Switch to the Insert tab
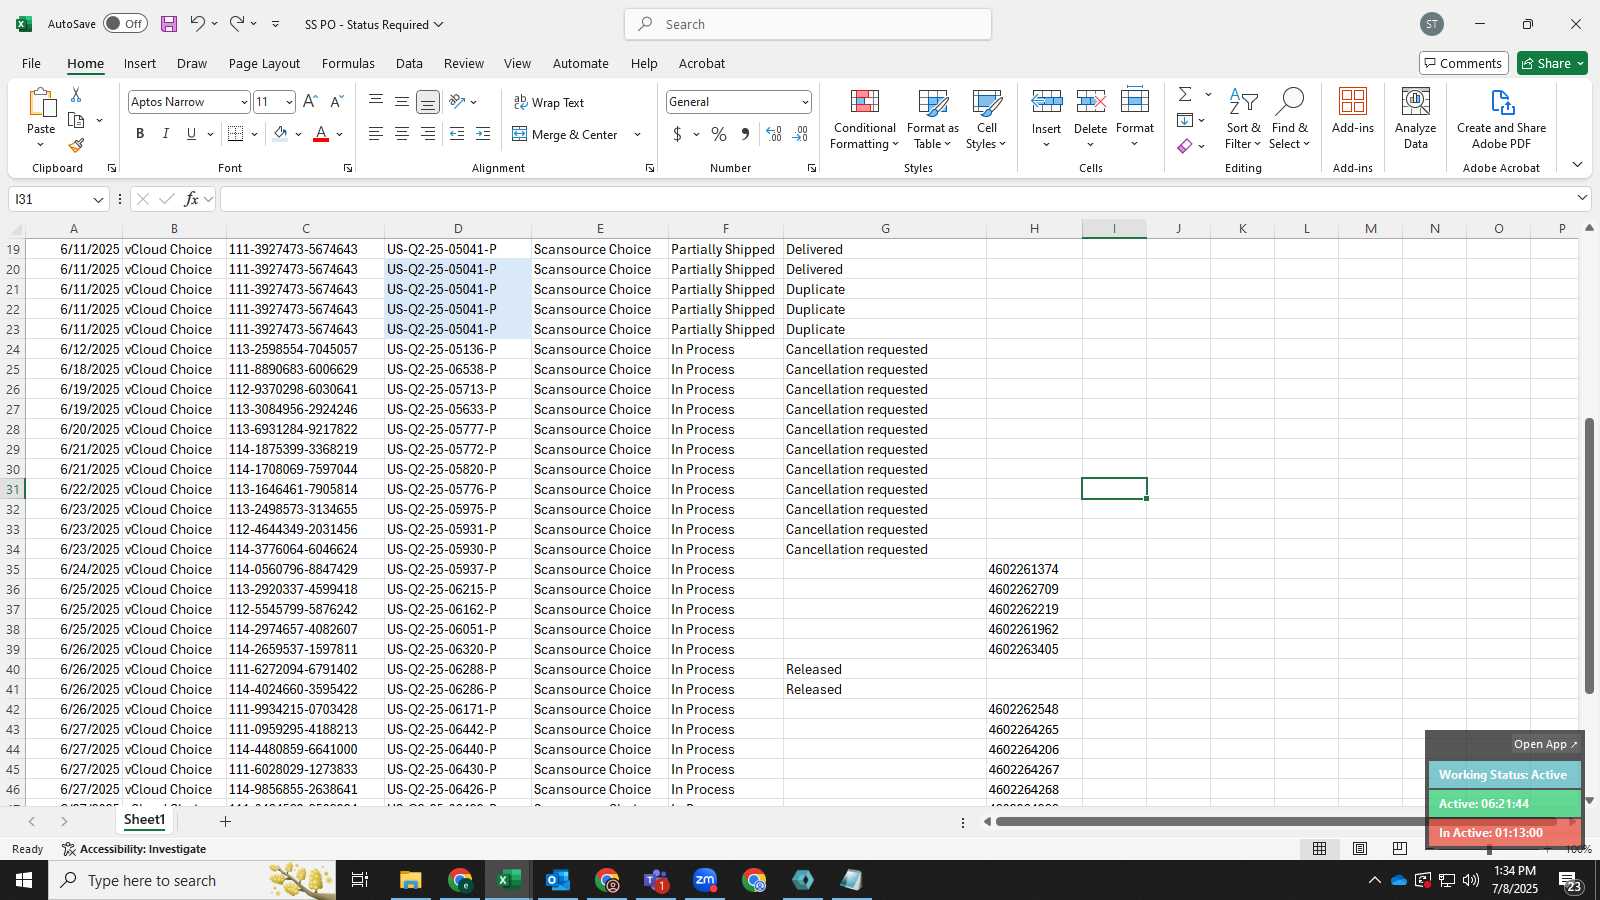 click(140, 63)
